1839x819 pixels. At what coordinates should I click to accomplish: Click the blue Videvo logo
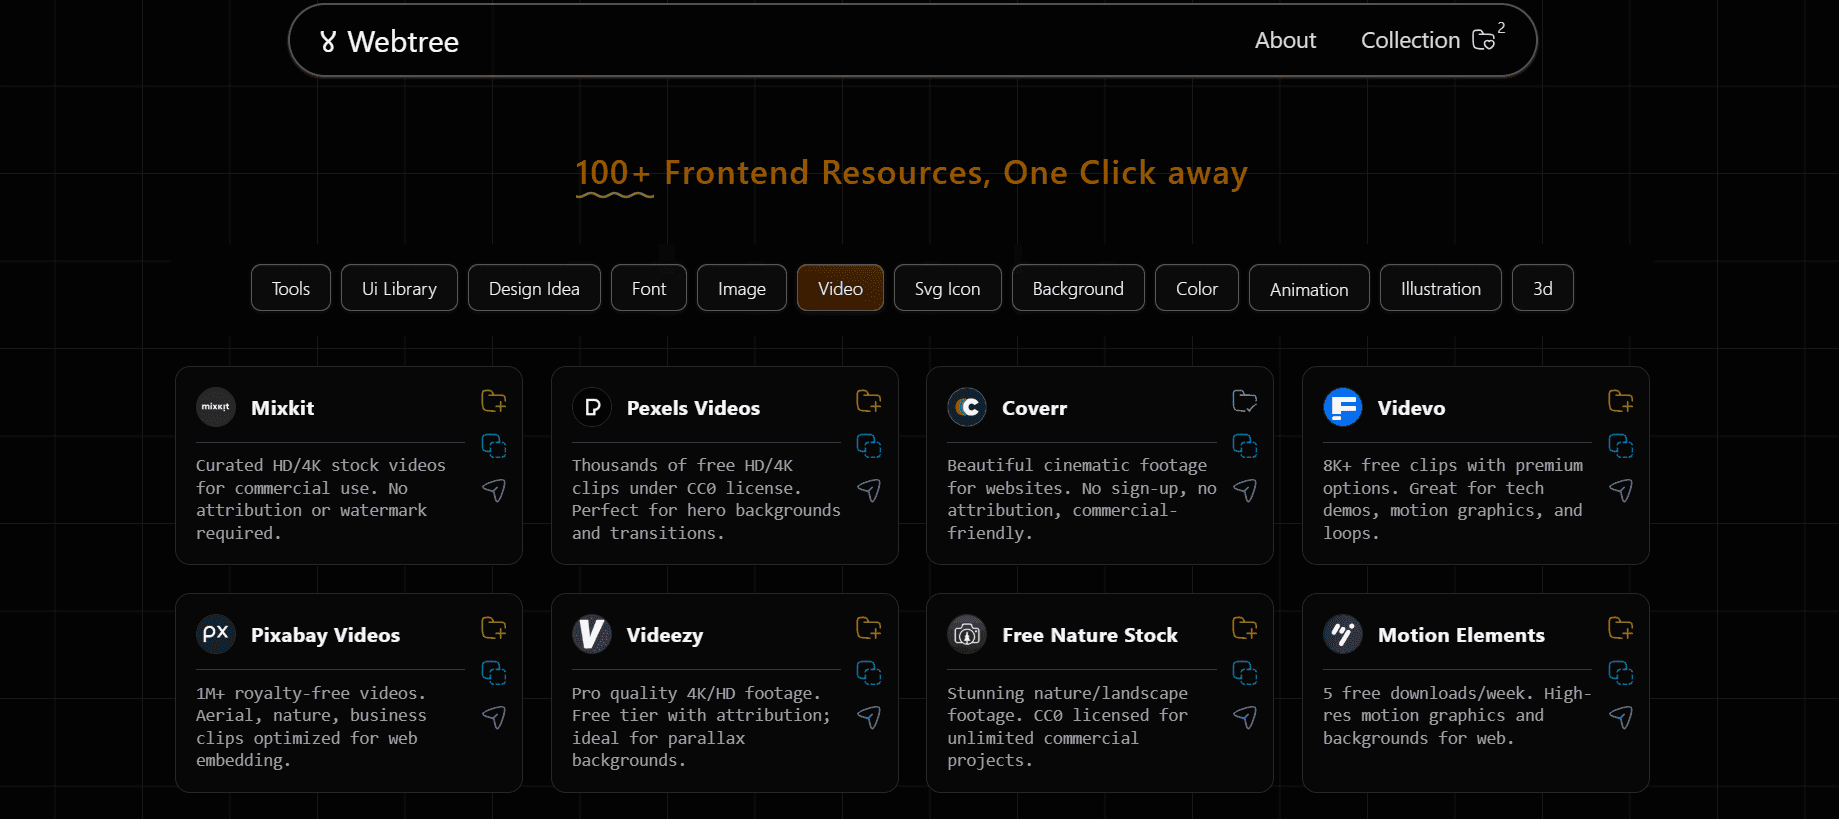pyautogui.click(x=1343, y=407)
